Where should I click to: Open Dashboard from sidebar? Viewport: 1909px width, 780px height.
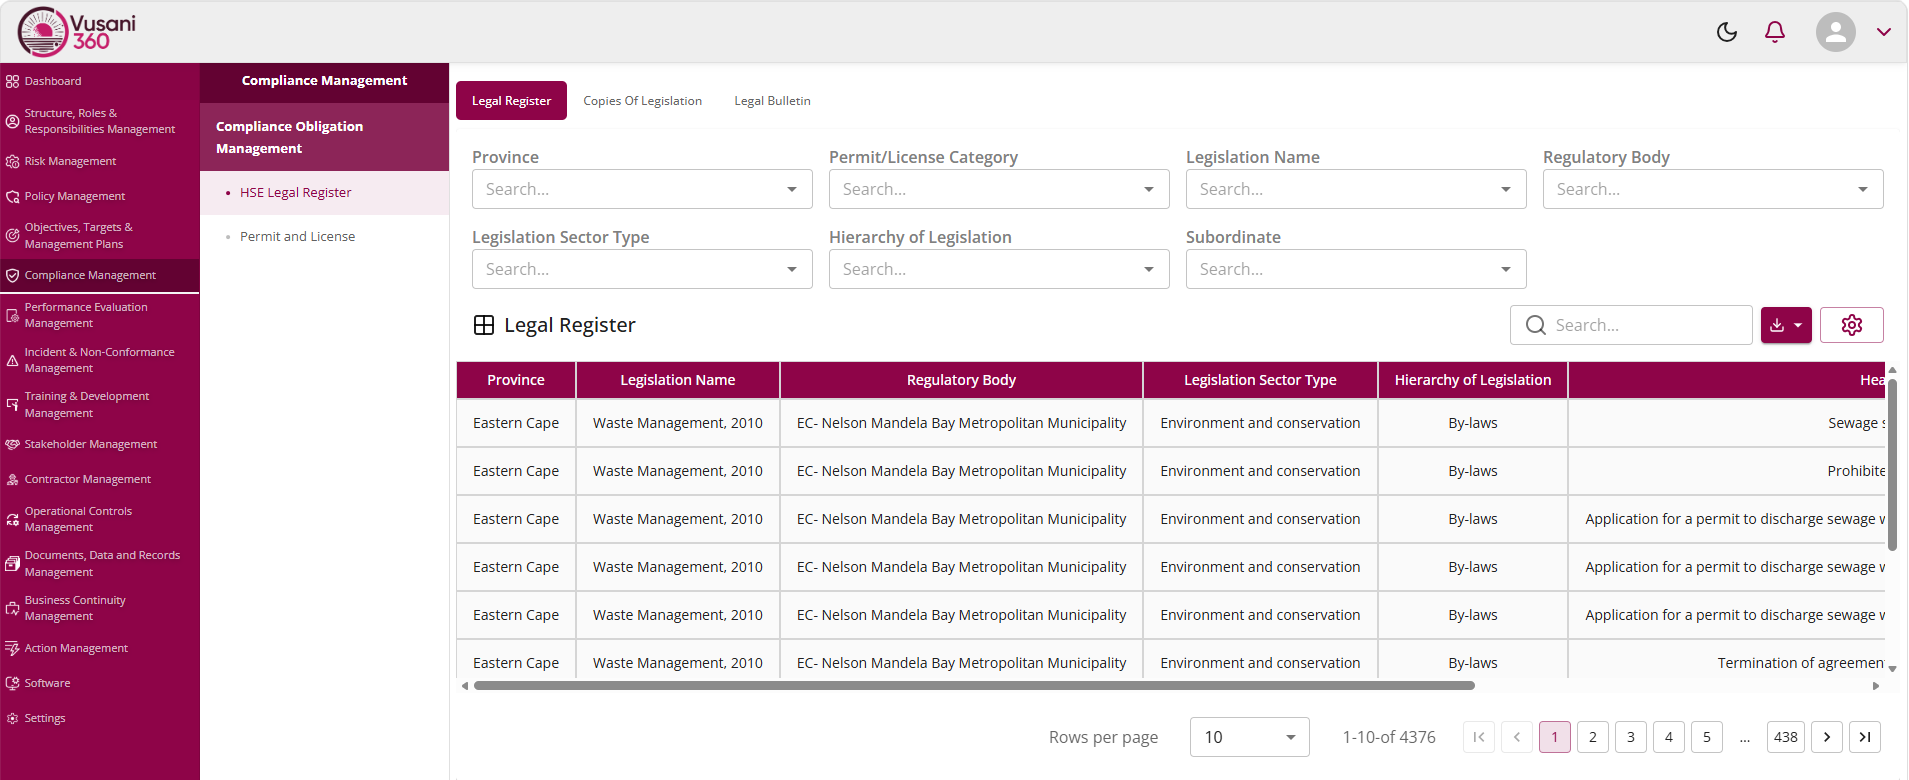(100, 81)
